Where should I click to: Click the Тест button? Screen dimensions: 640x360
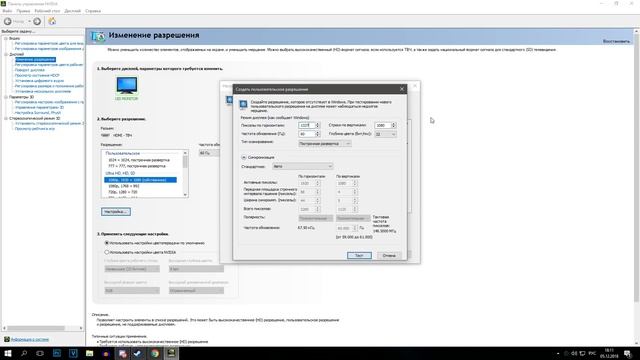pyautogui.click(x=359, y=256)
